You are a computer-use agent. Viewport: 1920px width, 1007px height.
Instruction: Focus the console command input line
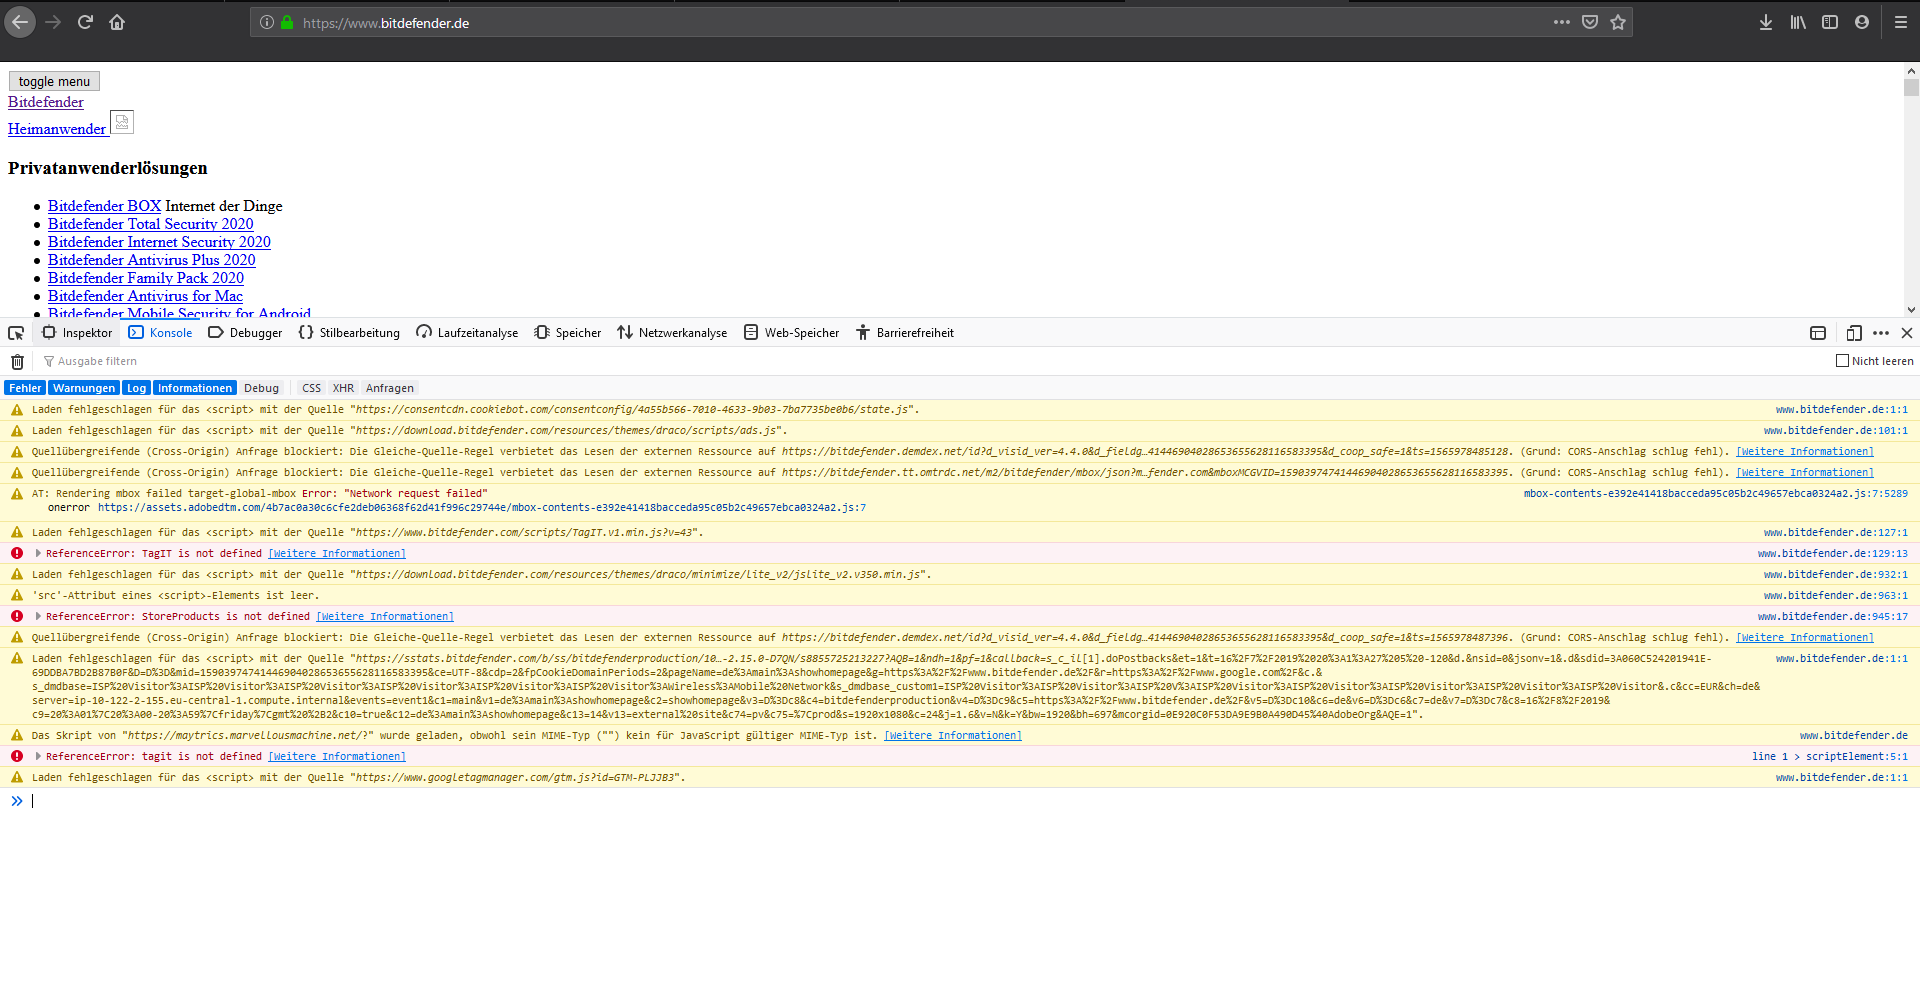coord(970,800)
